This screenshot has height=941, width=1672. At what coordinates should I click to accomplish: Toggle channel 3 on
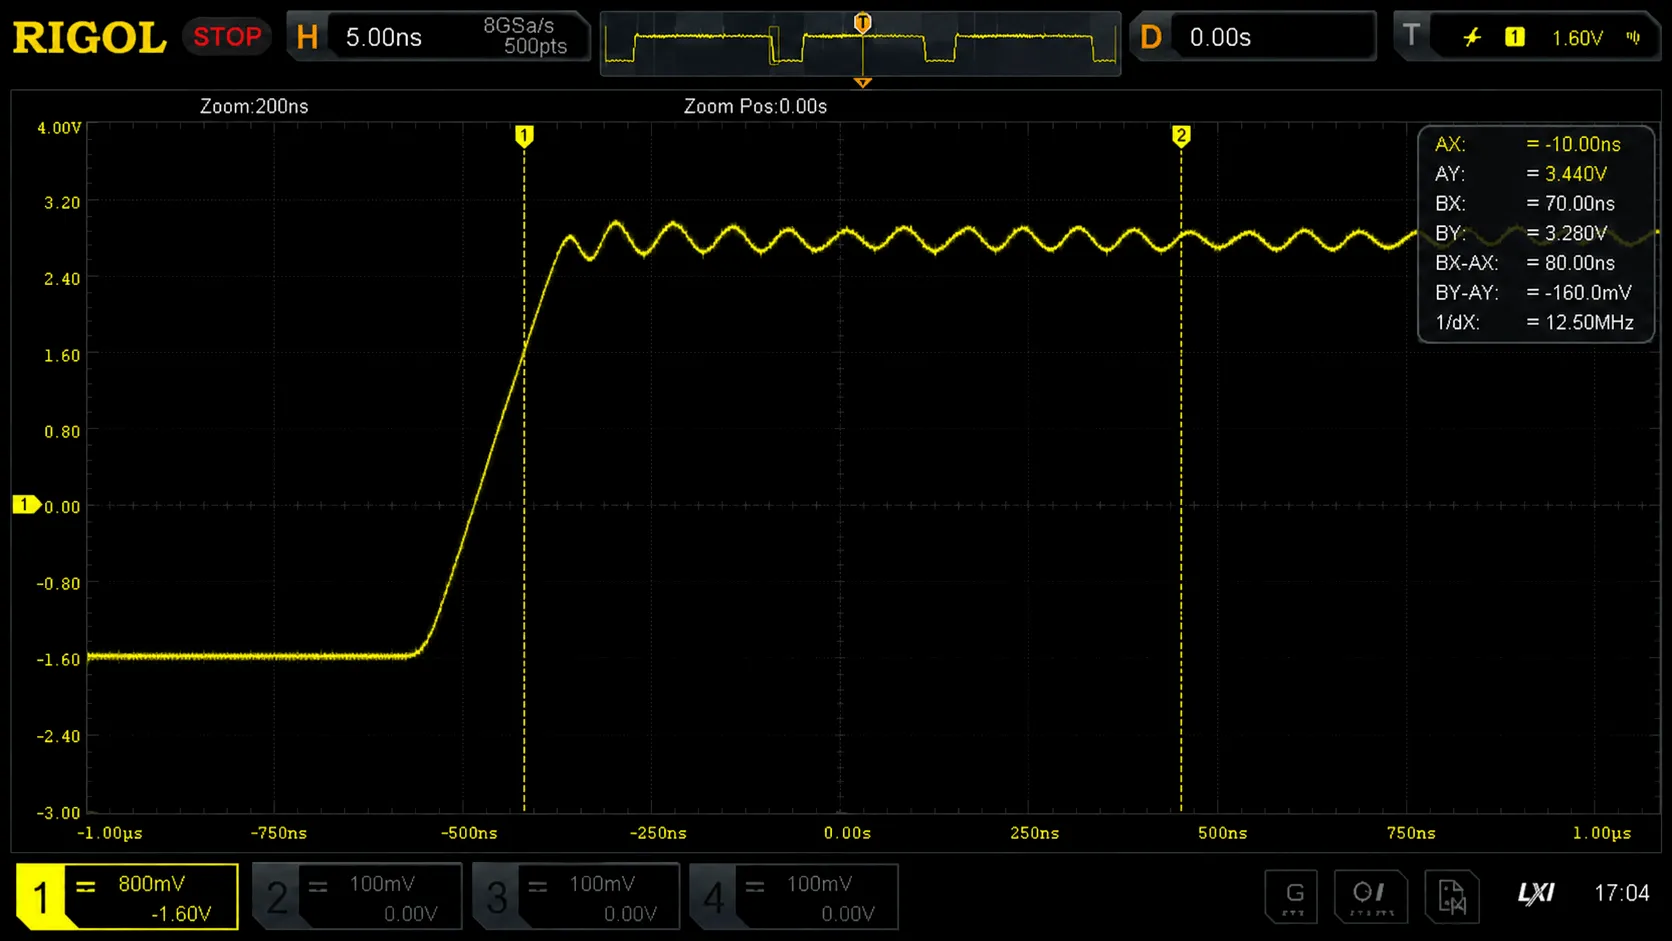pyautogui.click(x=576, y=897)
